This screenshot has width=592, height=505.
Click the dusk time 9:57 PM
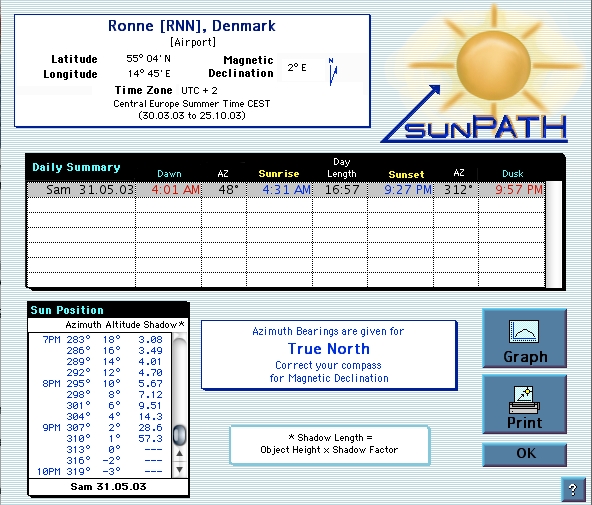point(519,189)
